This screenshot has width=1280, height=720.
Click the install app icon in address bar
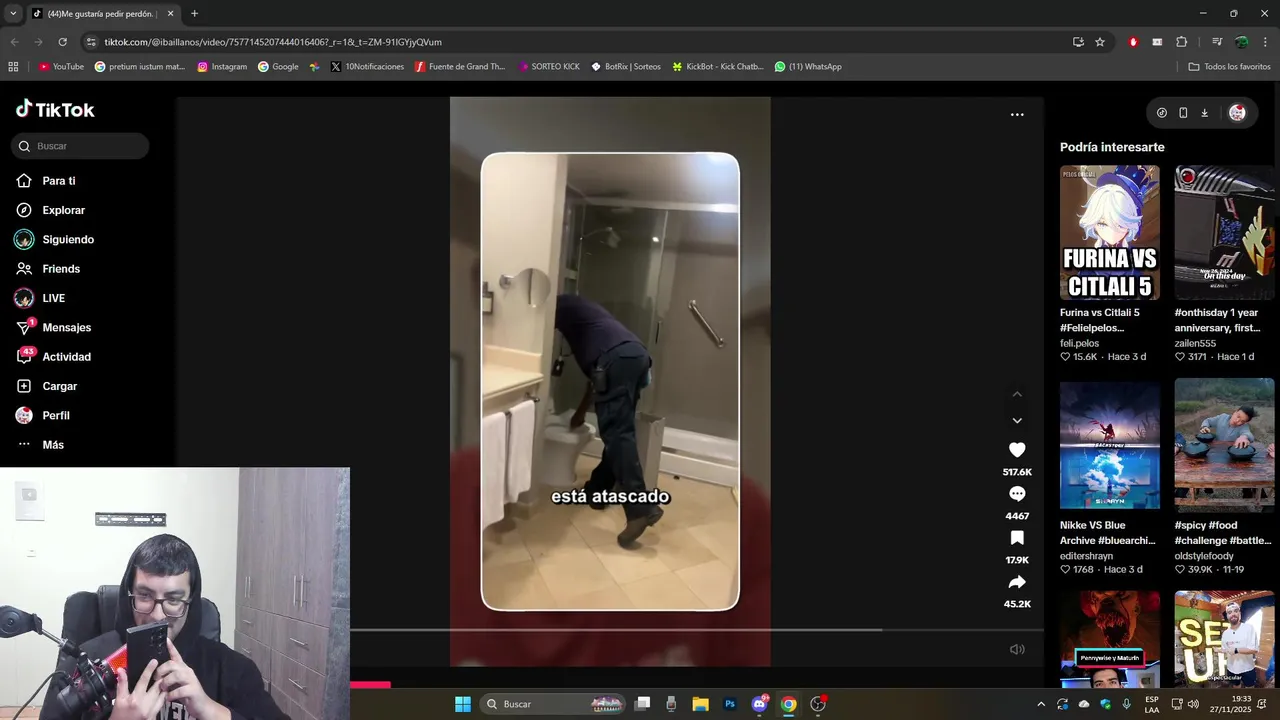[1078, 42]
